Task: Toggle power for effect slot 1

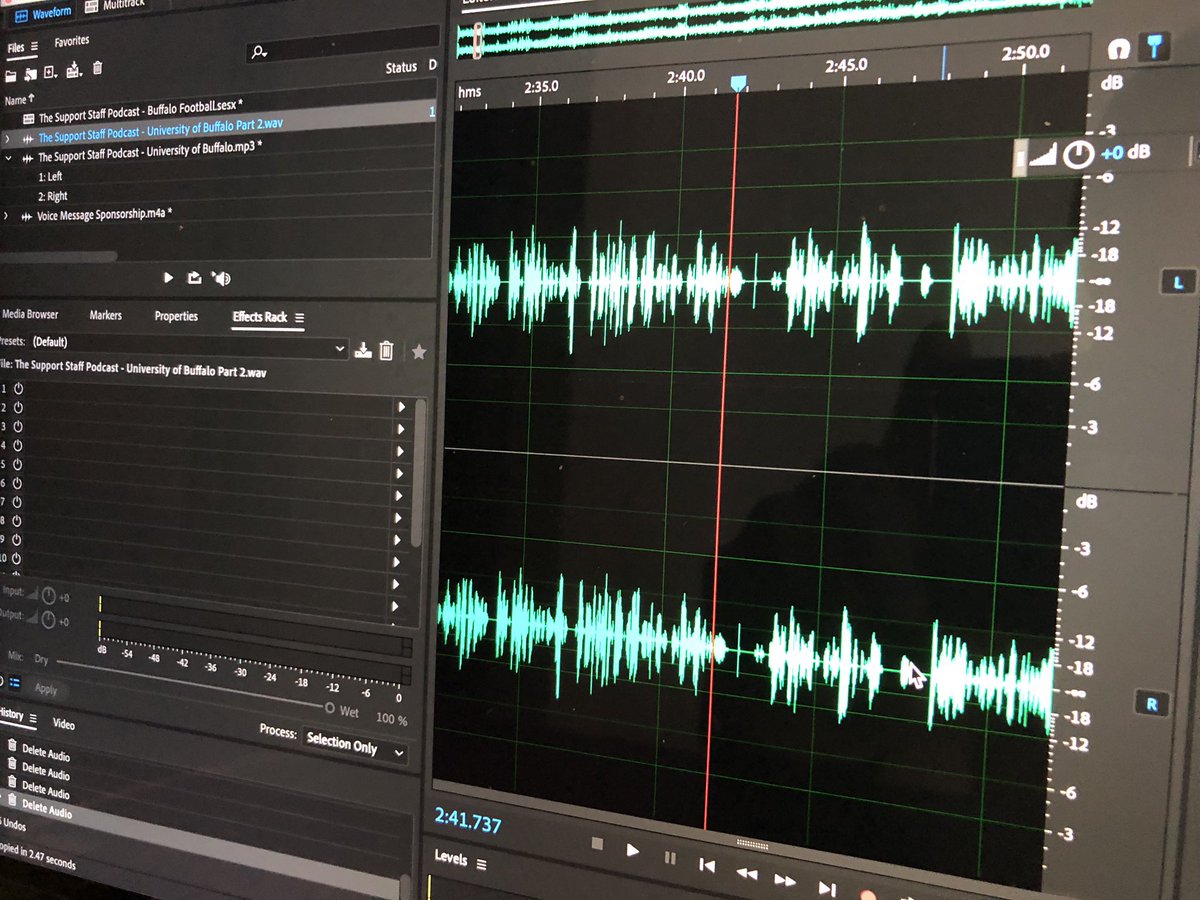Action: point(18,389)
